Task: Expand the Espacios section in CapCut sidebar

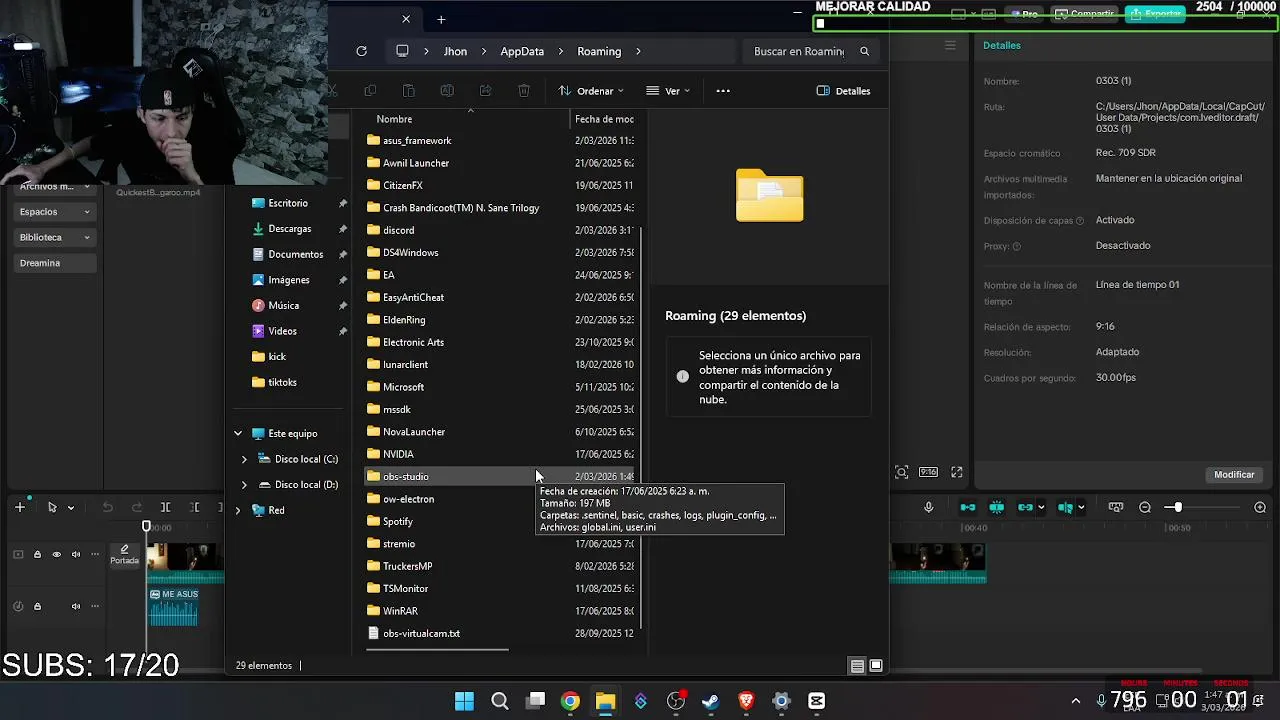Action: click(x=55, y=212)
